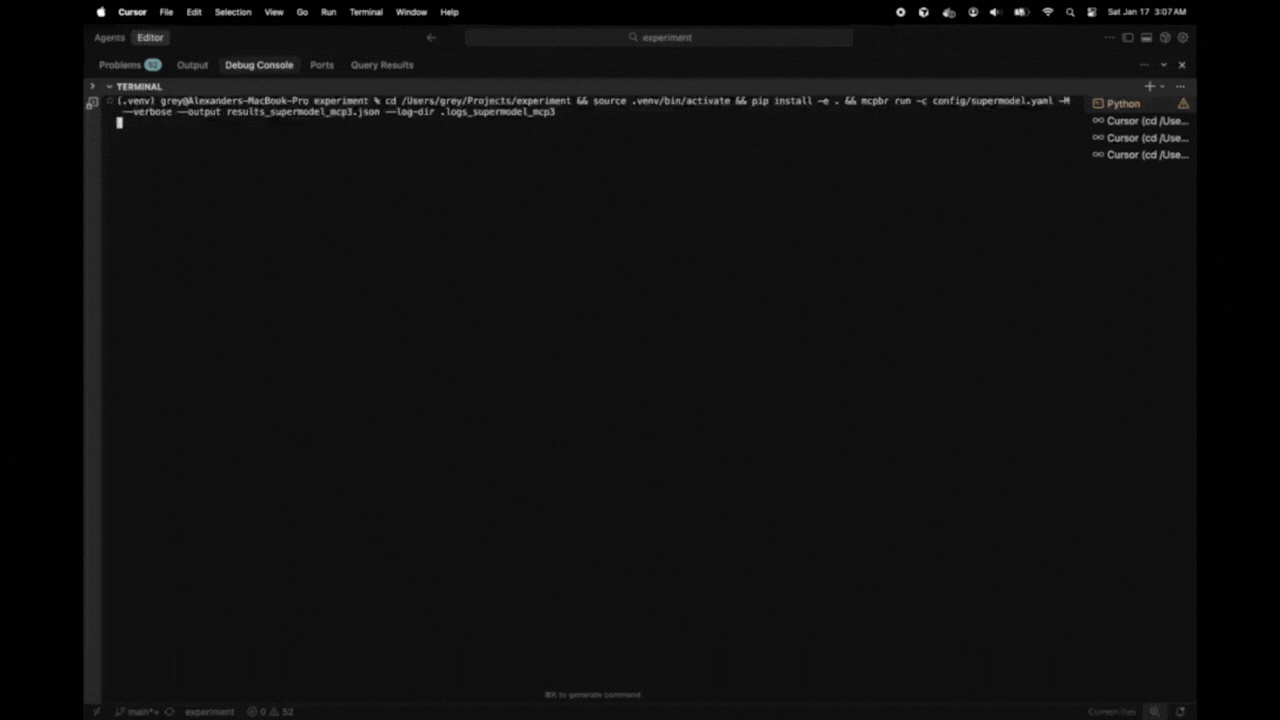
Task: Open the Ports tab
Action: tap(322, 65)
